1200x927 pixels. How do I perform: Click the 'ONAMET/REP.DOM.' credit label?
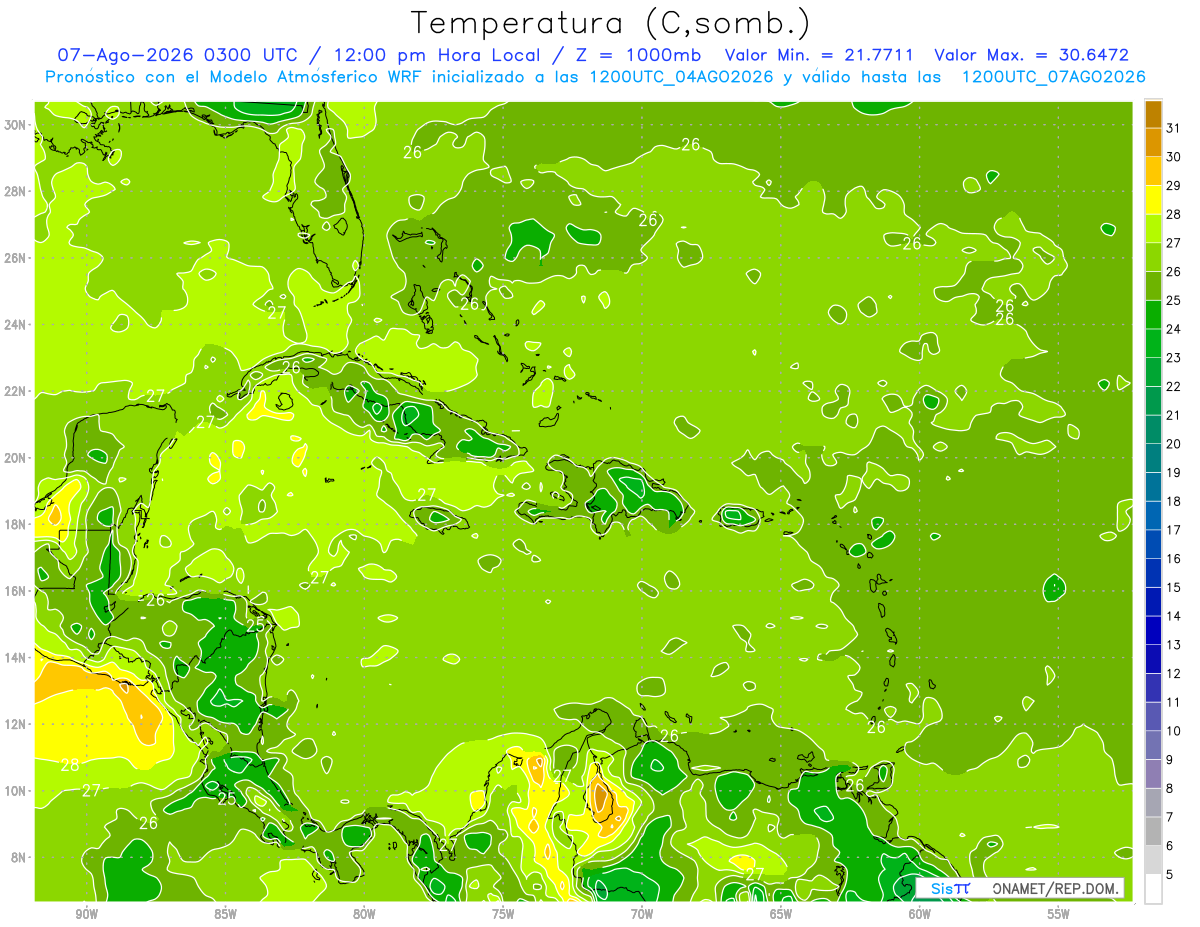[1057, 888]
